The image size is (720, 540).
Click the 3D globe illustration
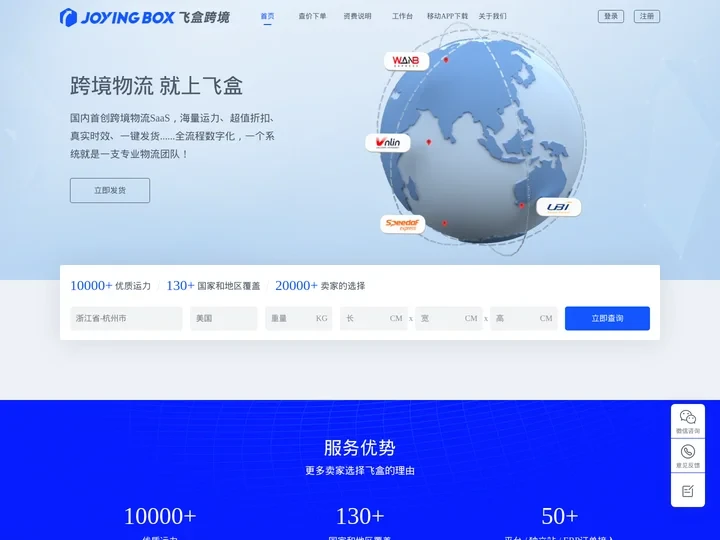tap(482, 141)
